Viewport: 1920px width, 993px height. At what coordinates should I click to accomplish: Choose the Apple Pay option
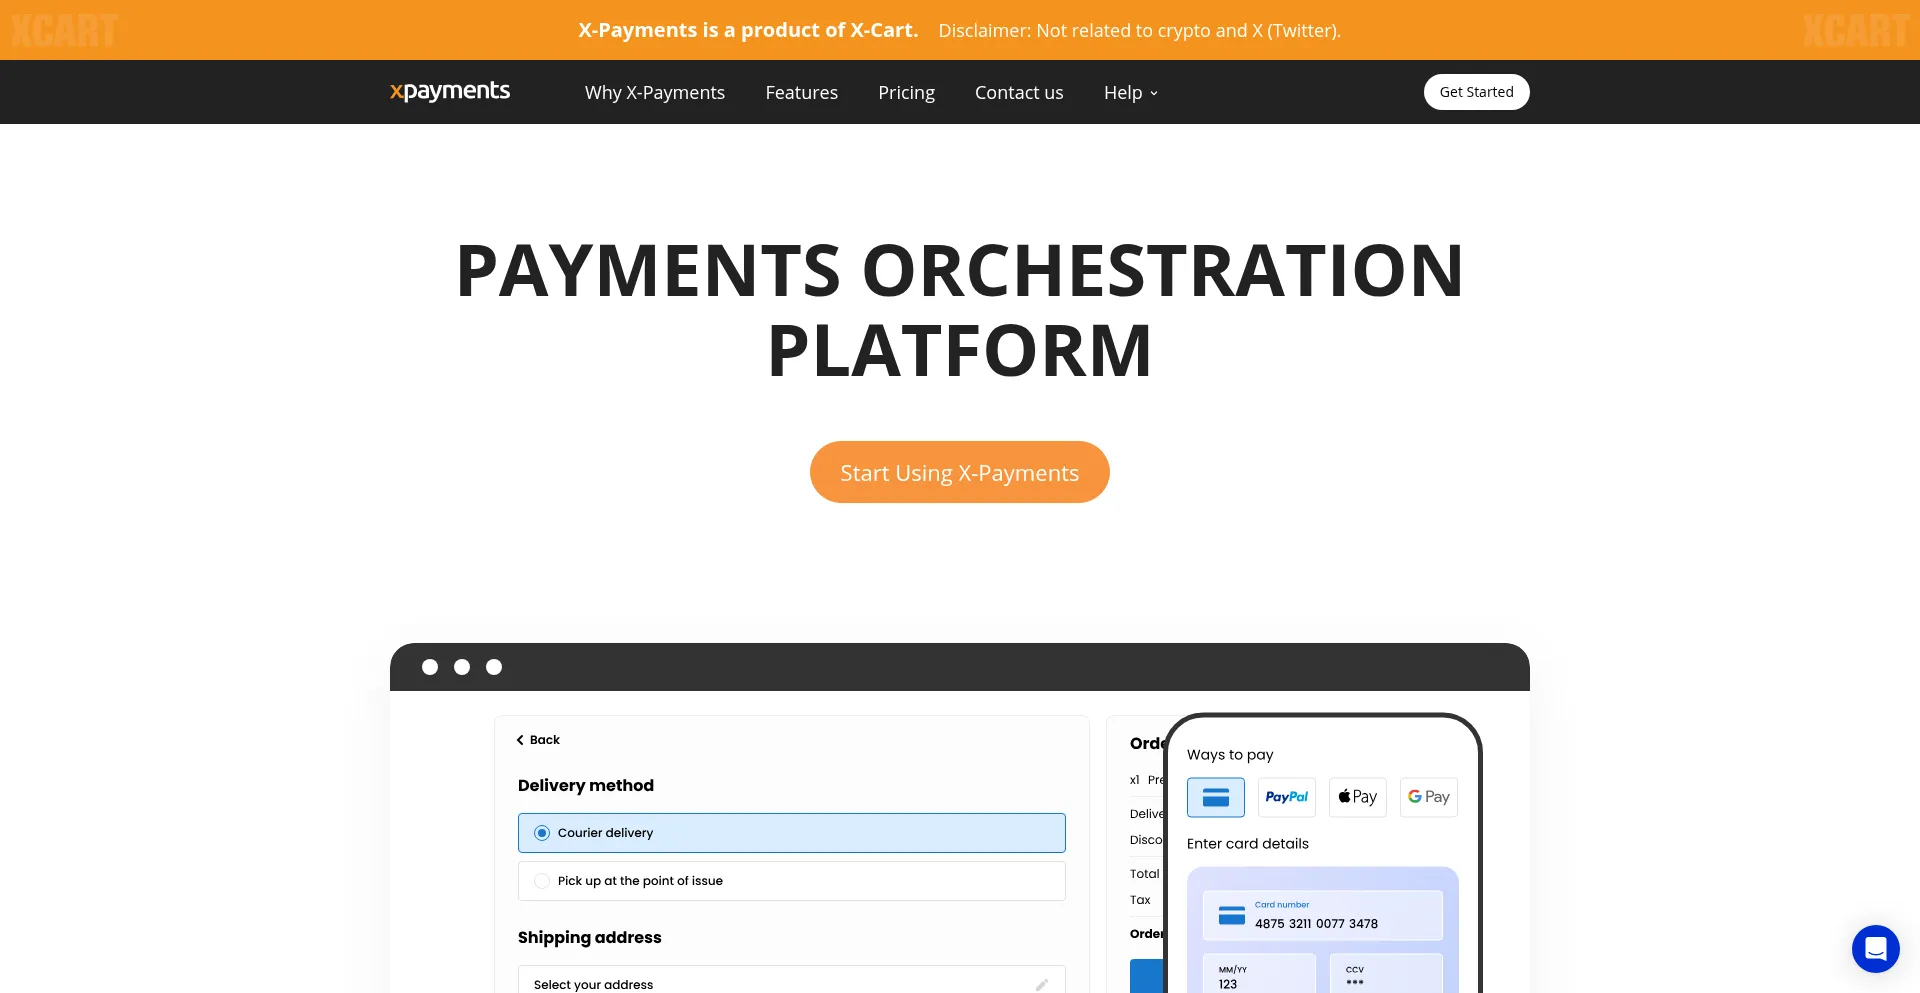[1357, 797]
